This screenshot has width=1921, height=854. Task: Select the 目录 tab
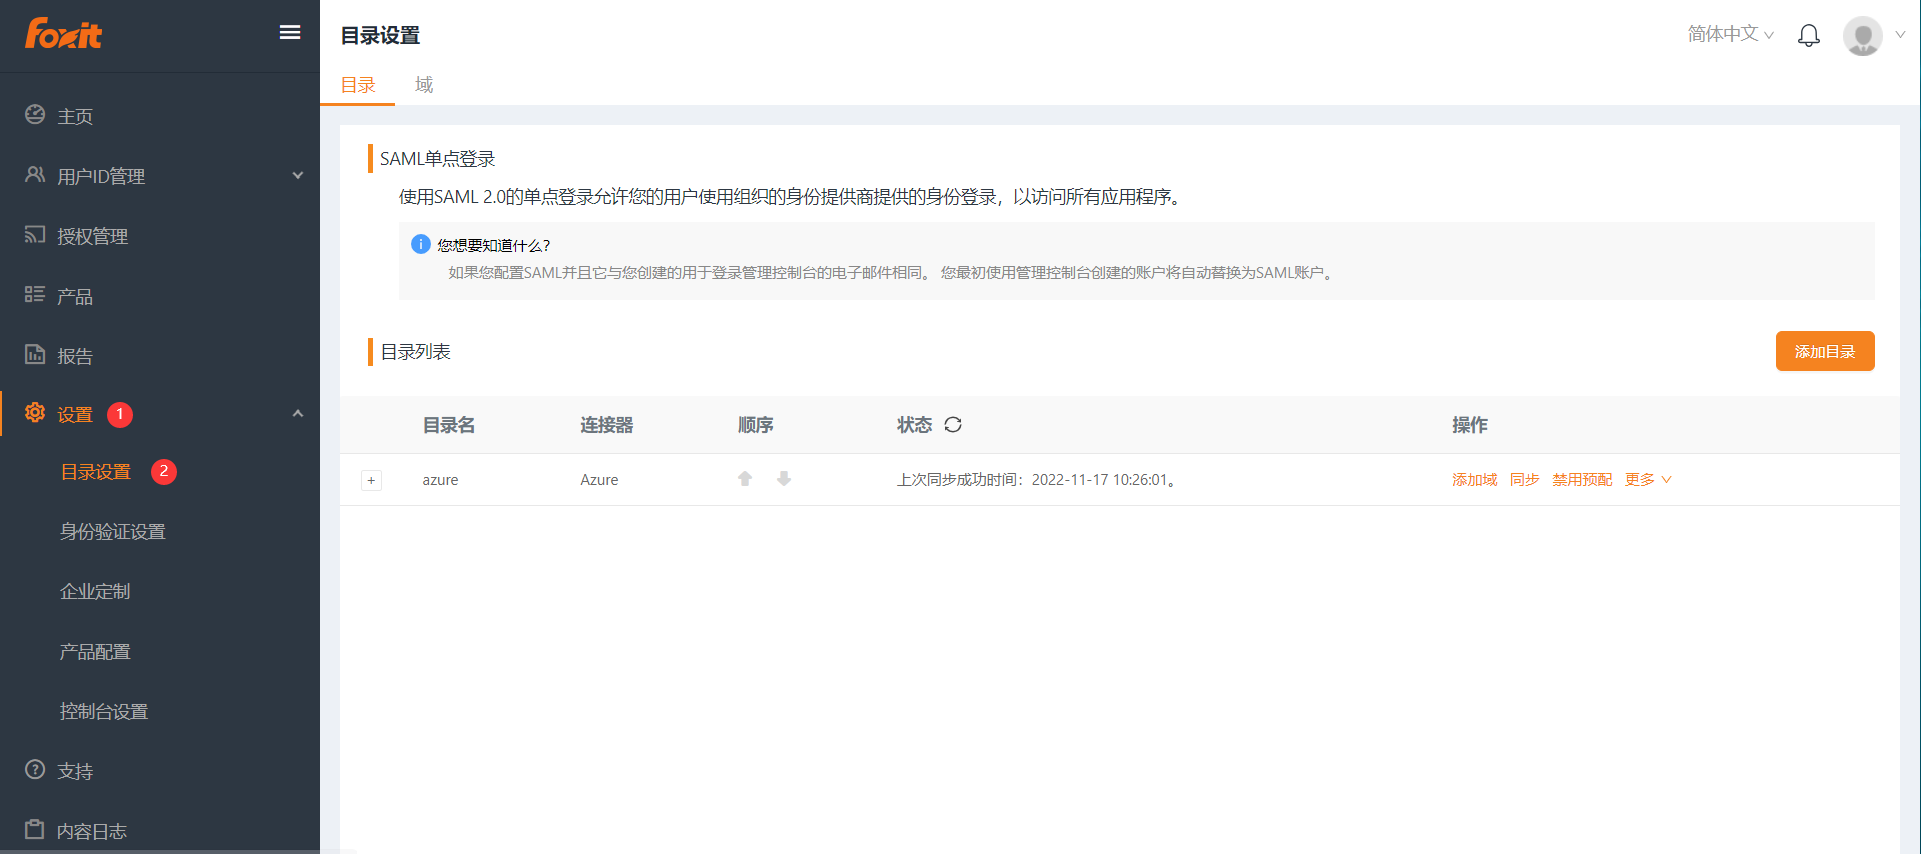click(x=358, y=85)
